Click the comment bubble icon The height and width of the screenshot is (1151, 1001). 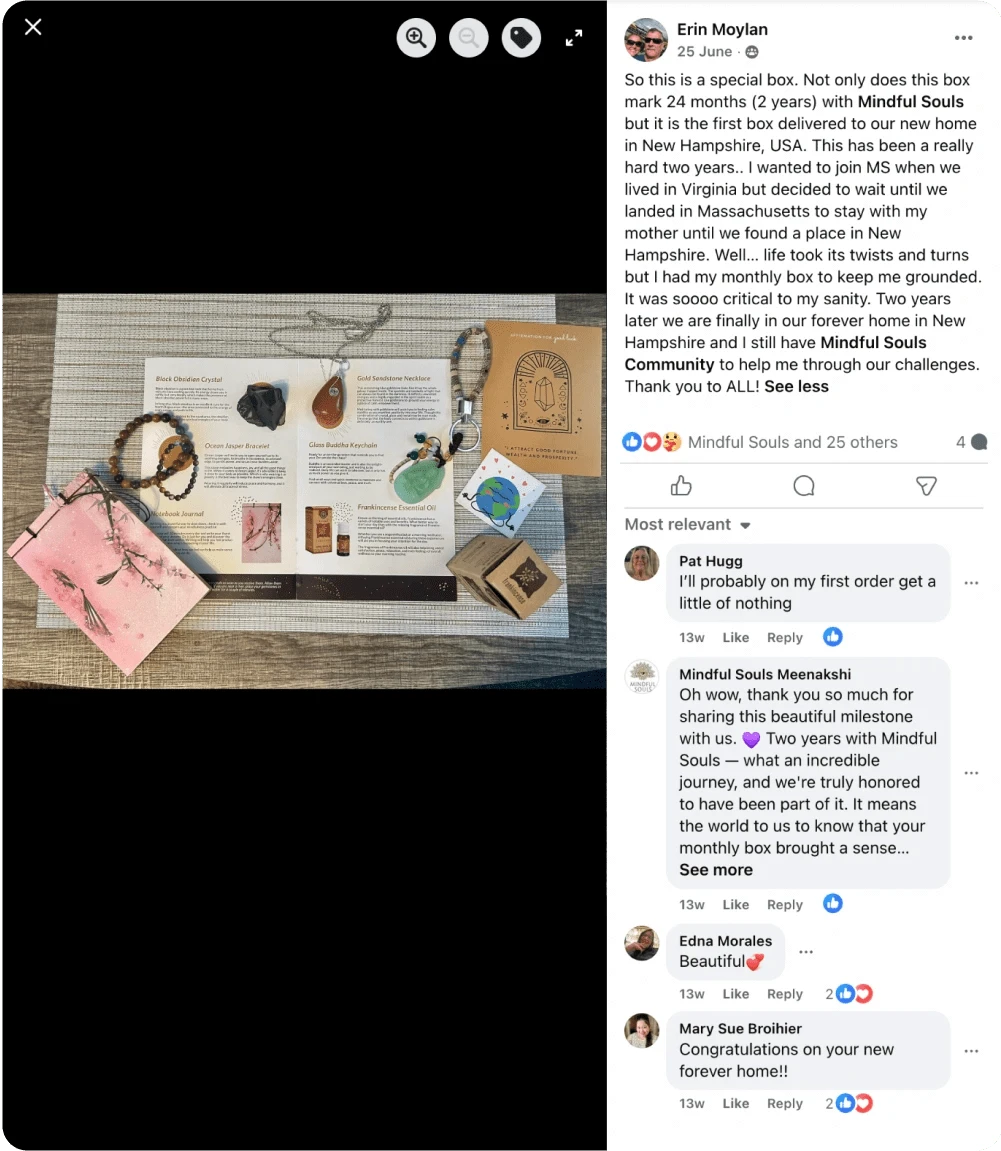tap(804, 486)
